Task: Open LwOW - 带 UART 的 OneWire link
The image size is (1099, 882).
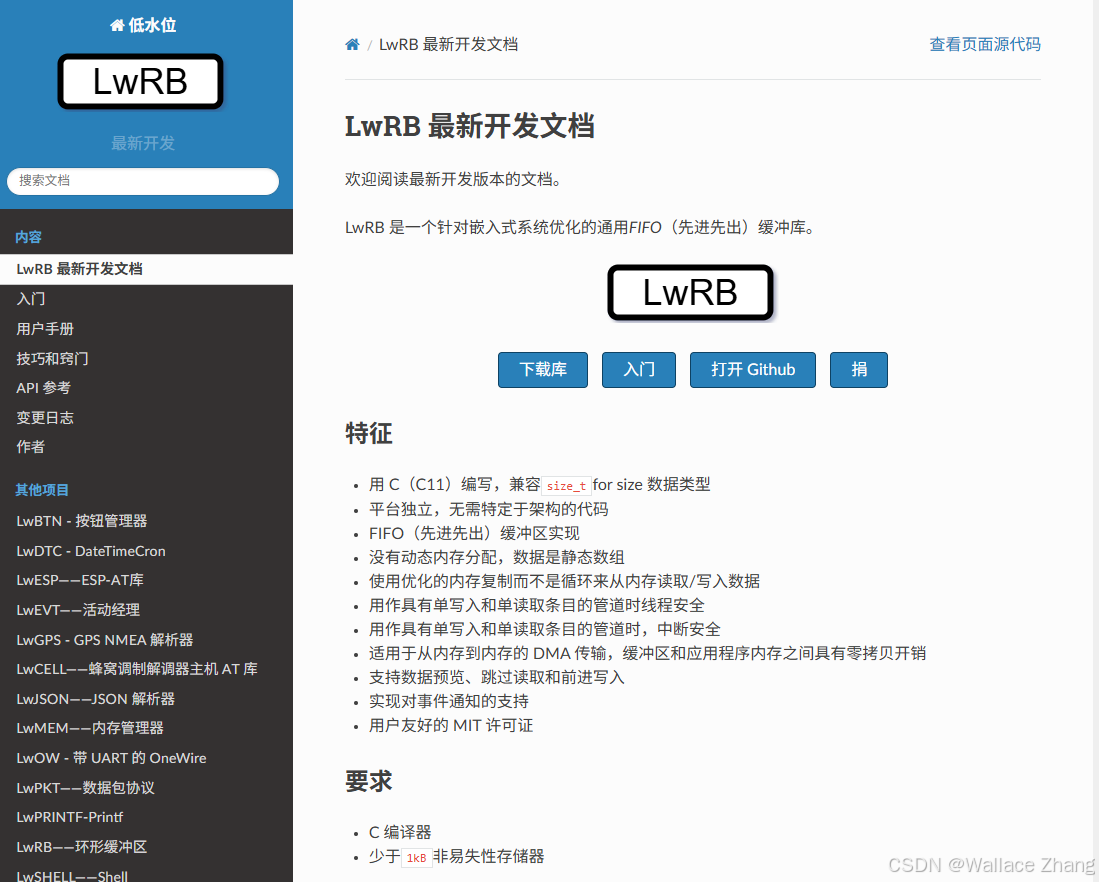Action: [x=146, y=758]
